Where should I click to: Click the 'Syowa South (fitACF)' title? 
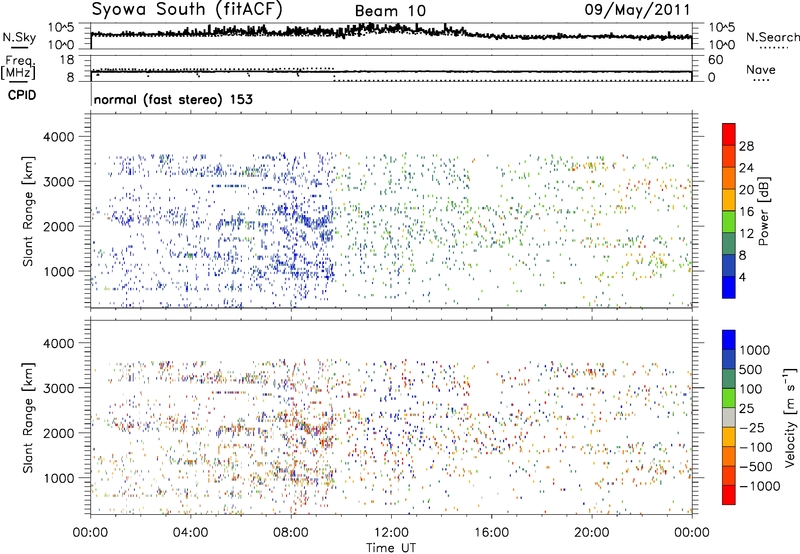(187, 10)
